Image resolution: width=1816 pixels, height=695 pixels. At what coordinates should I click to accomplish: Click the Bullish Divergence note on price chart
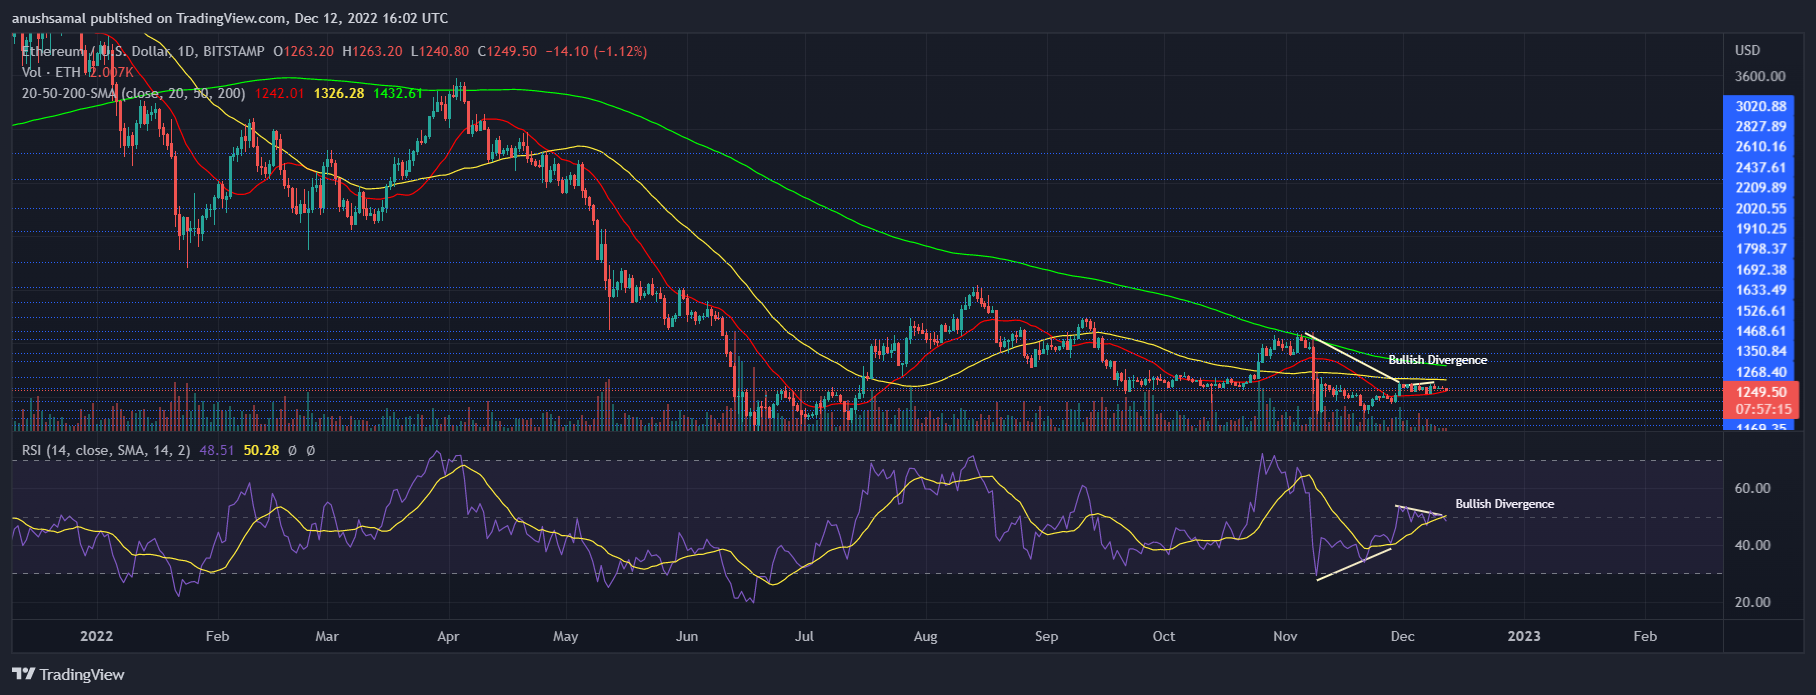click(1437, 360)
